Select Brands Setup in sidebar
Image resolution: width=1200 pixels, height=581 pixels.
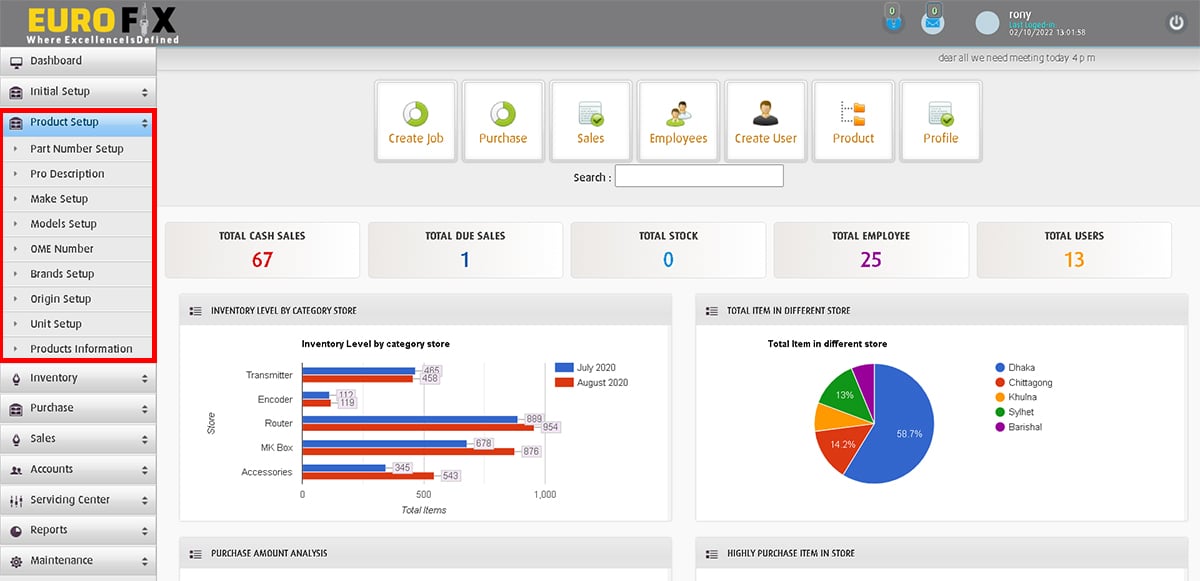(62, 274)
